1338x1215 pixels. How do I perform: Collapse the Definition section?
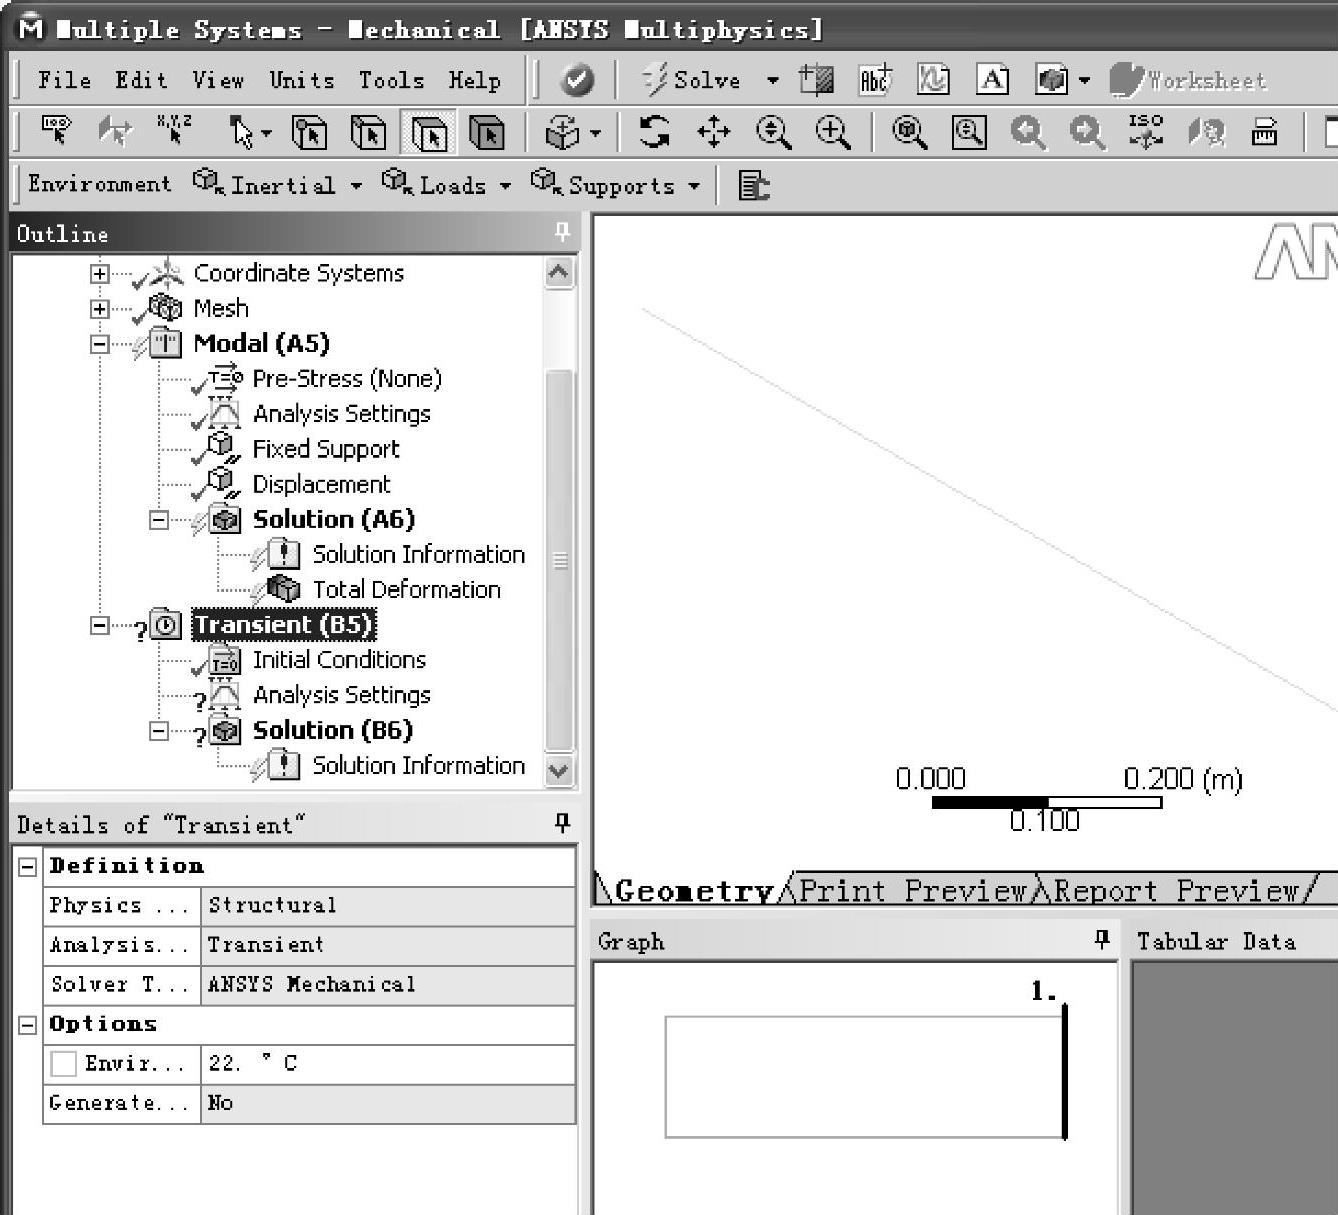(x=28, y=866)
